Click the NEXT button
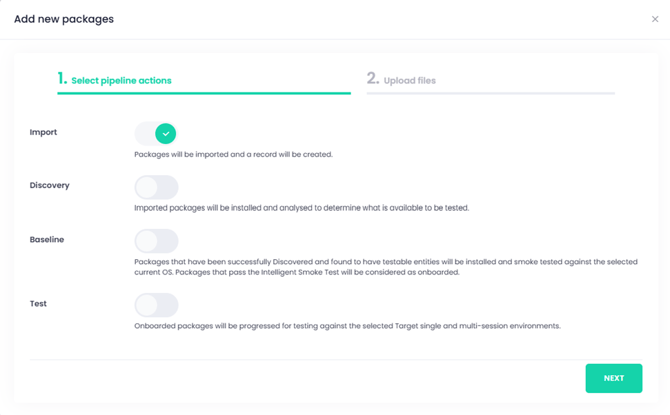Screen dimensions: 670x415 614,378
